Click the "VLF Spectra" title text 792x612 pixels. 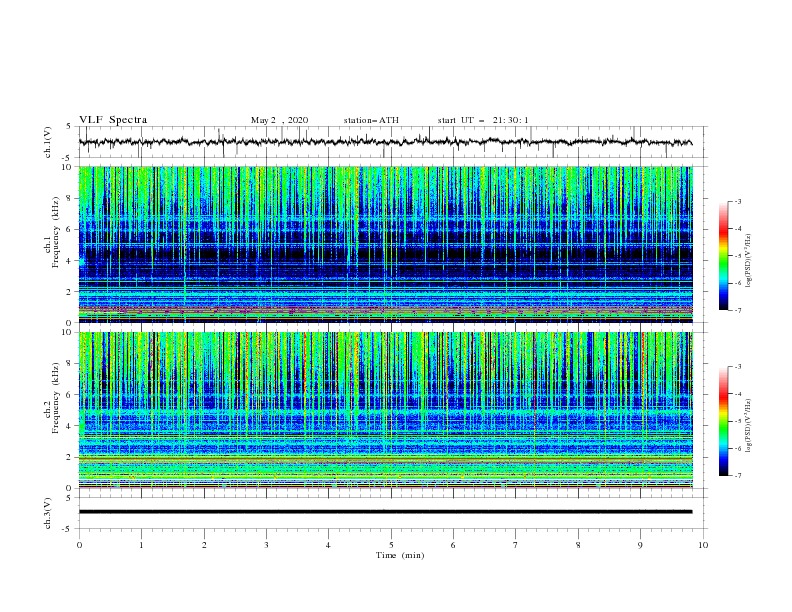[113, 120]
